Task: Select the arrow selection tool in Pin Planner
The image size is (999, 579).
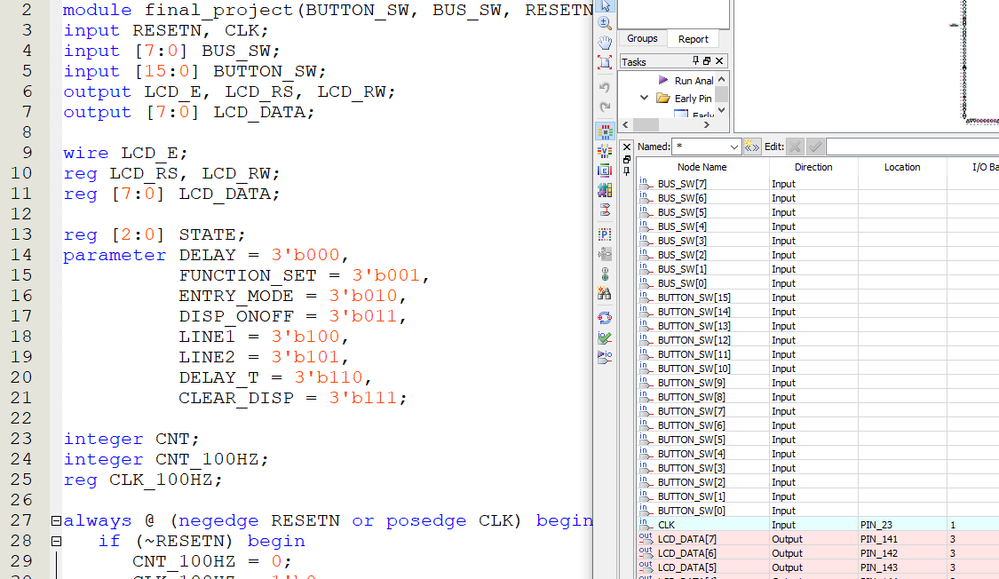Action: pyautogui.click(x=605, y=5)
